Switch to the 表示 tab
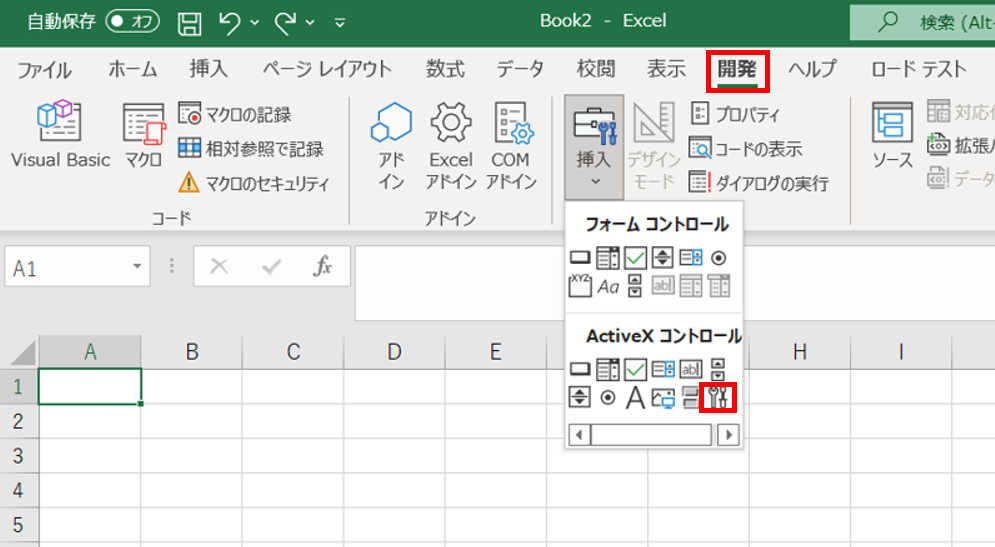995x547 pixels. (x=666, y=69)
